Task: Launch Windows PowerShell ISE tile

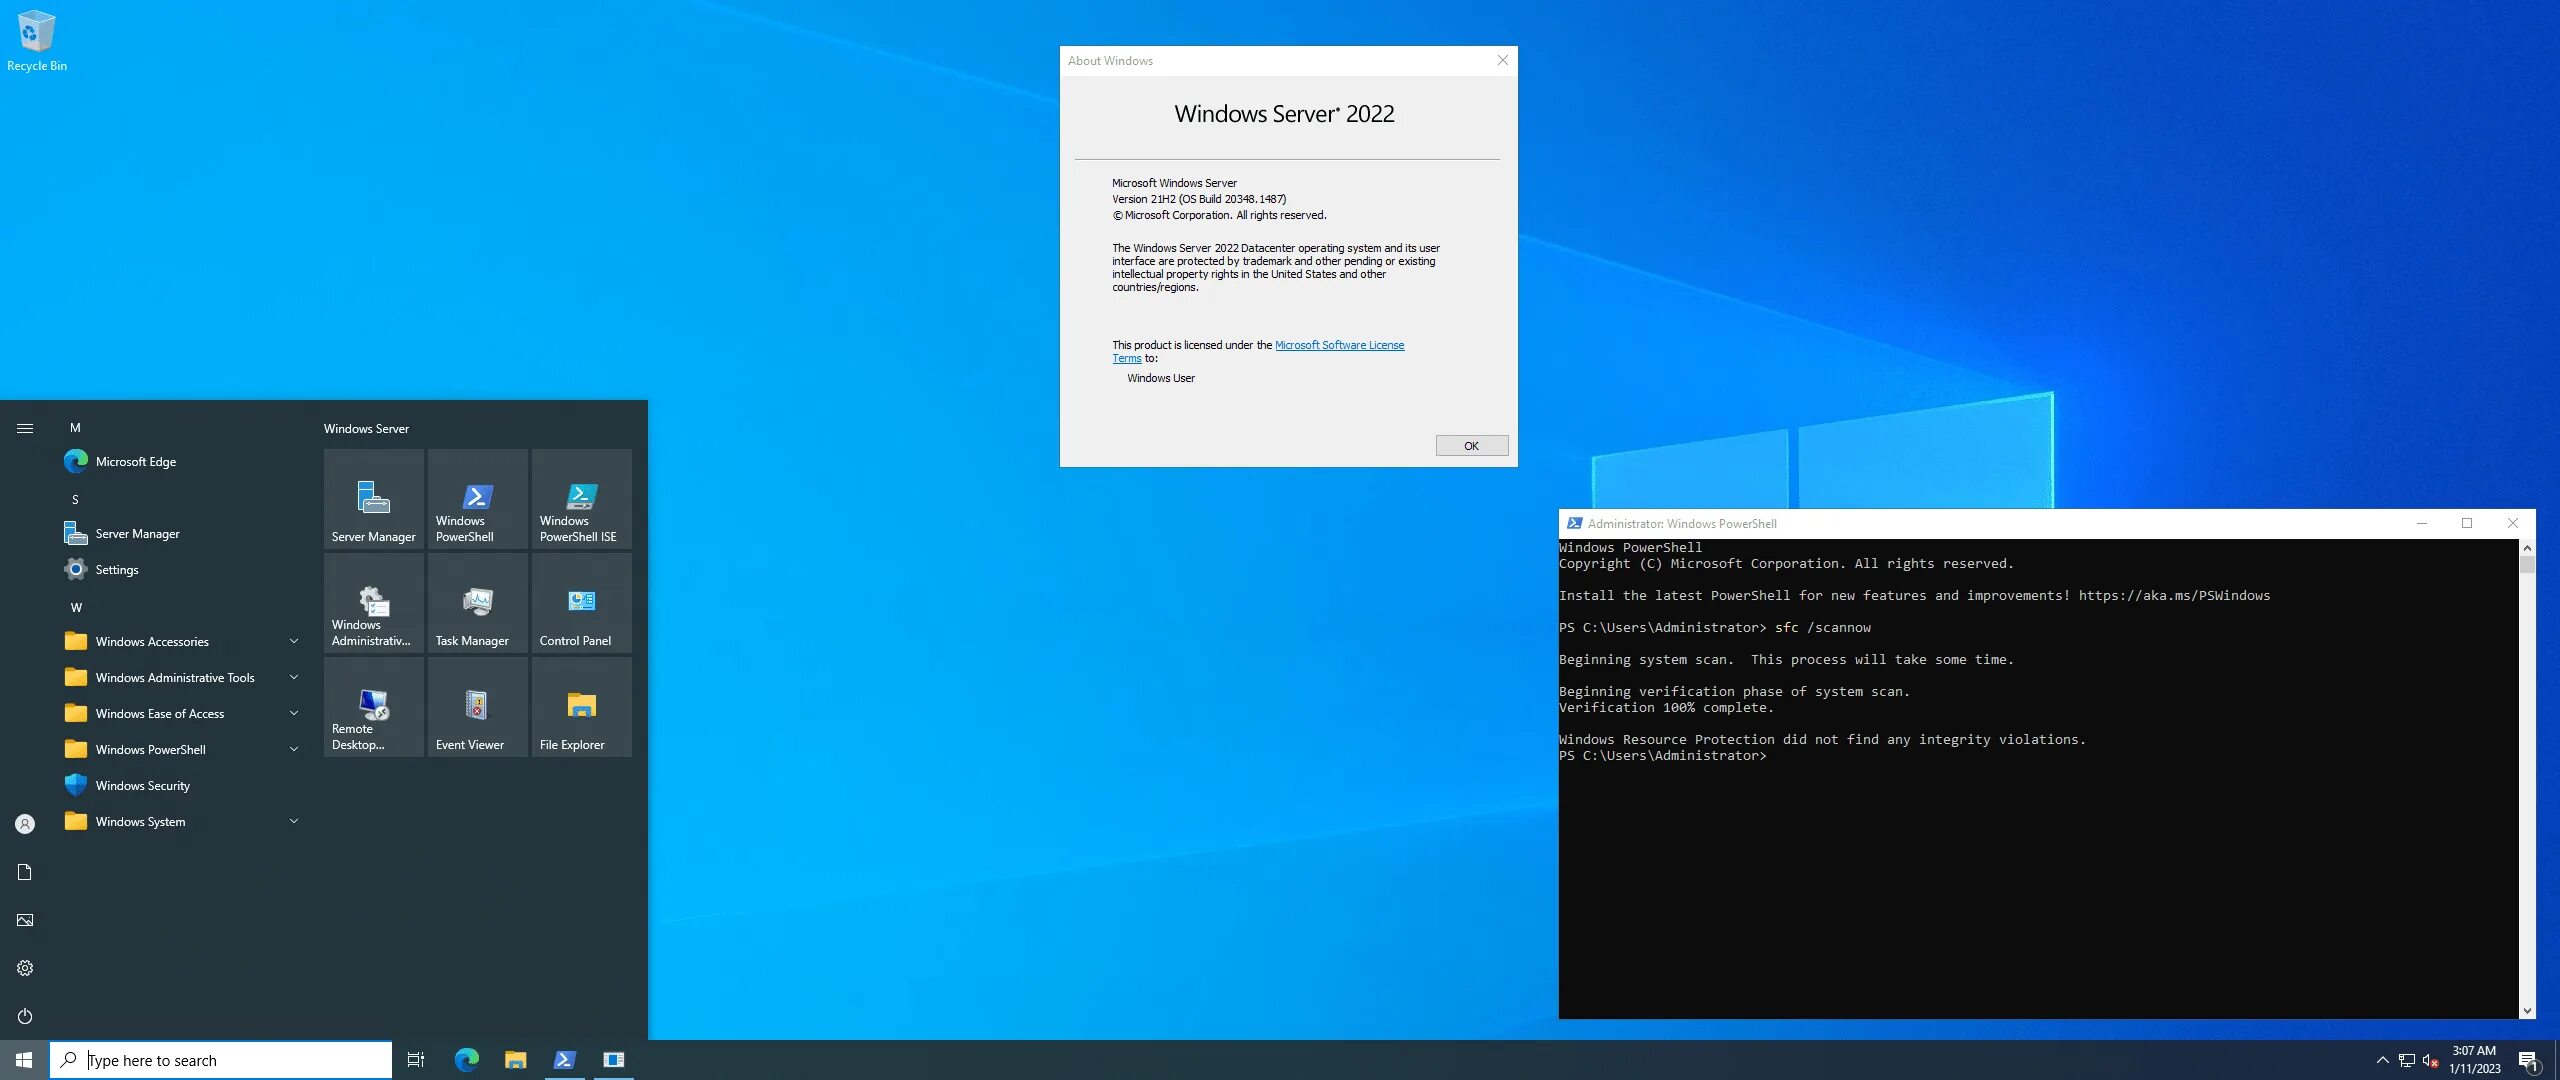Action: pos(581,499)
